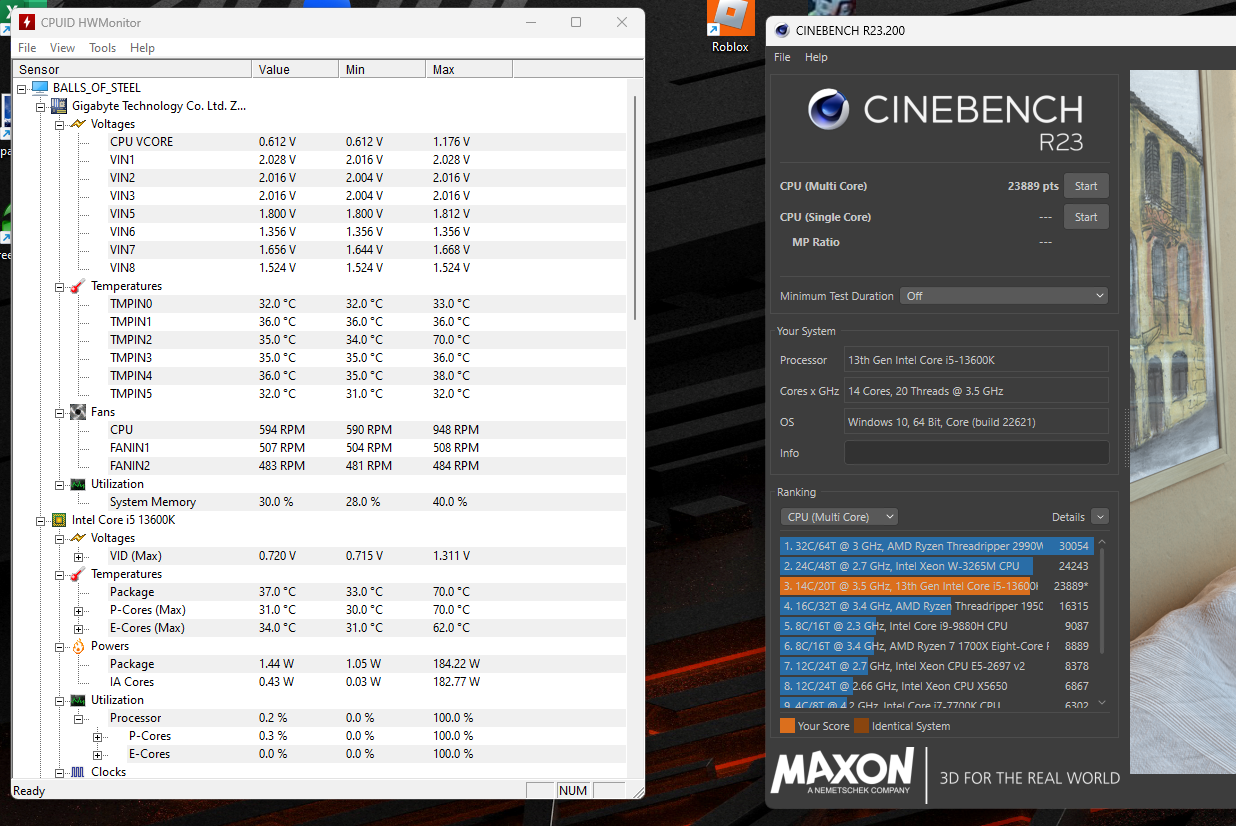Select the IA Cores power row
This screenshot has width=1236, height=826.
click(366, 682)
